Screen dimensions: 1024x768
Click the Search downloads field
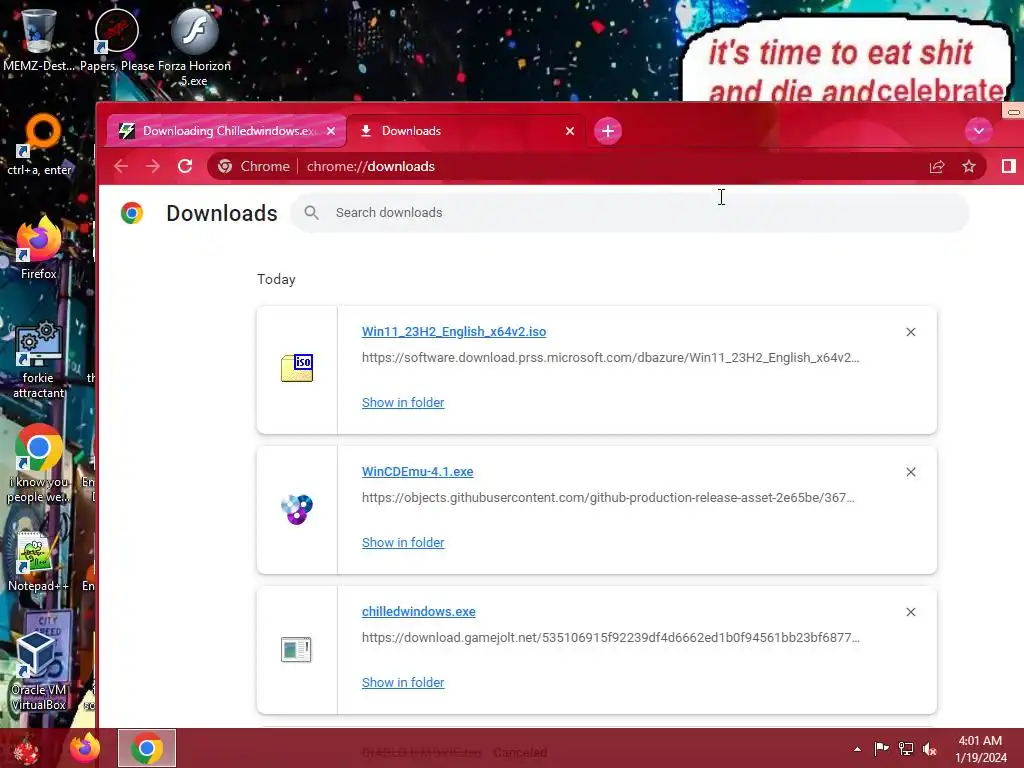point(630,213)
